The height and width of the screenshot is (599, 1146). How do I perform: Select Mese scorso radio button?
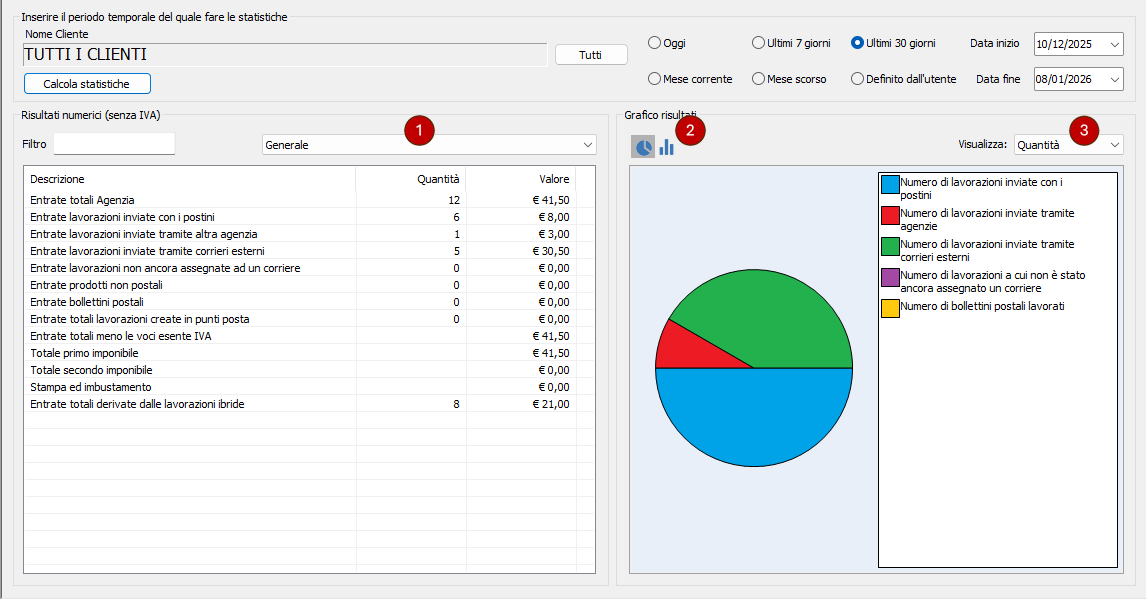coord(758,79)
